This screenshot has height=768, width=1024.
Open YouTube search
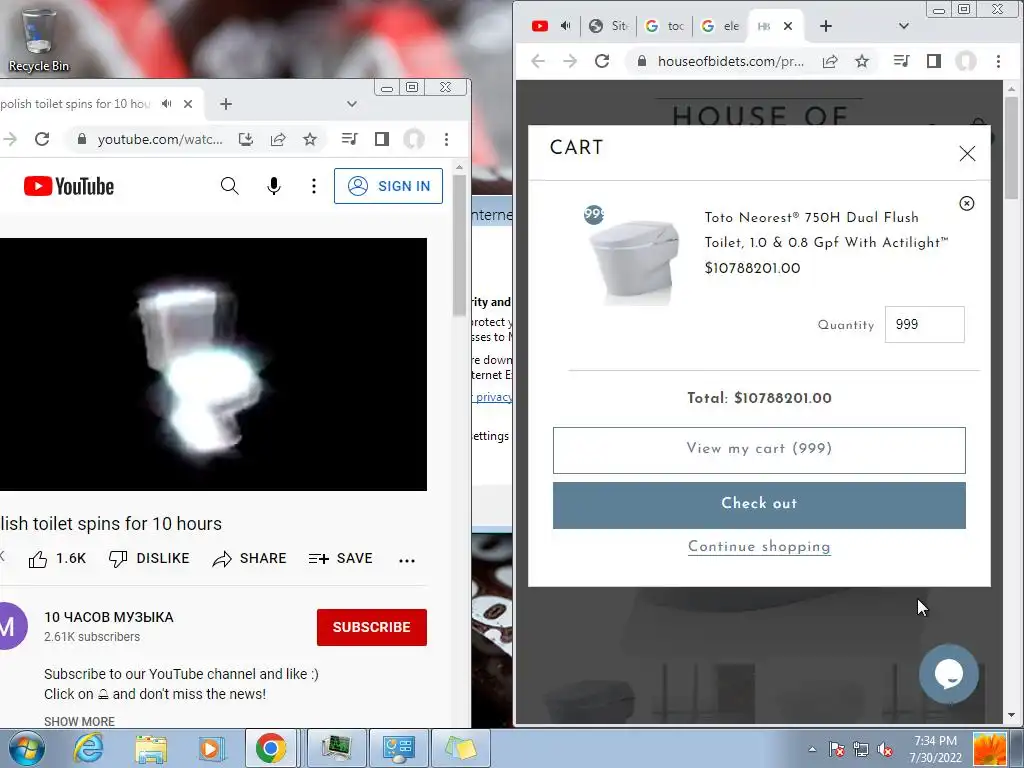pos(229,186)
